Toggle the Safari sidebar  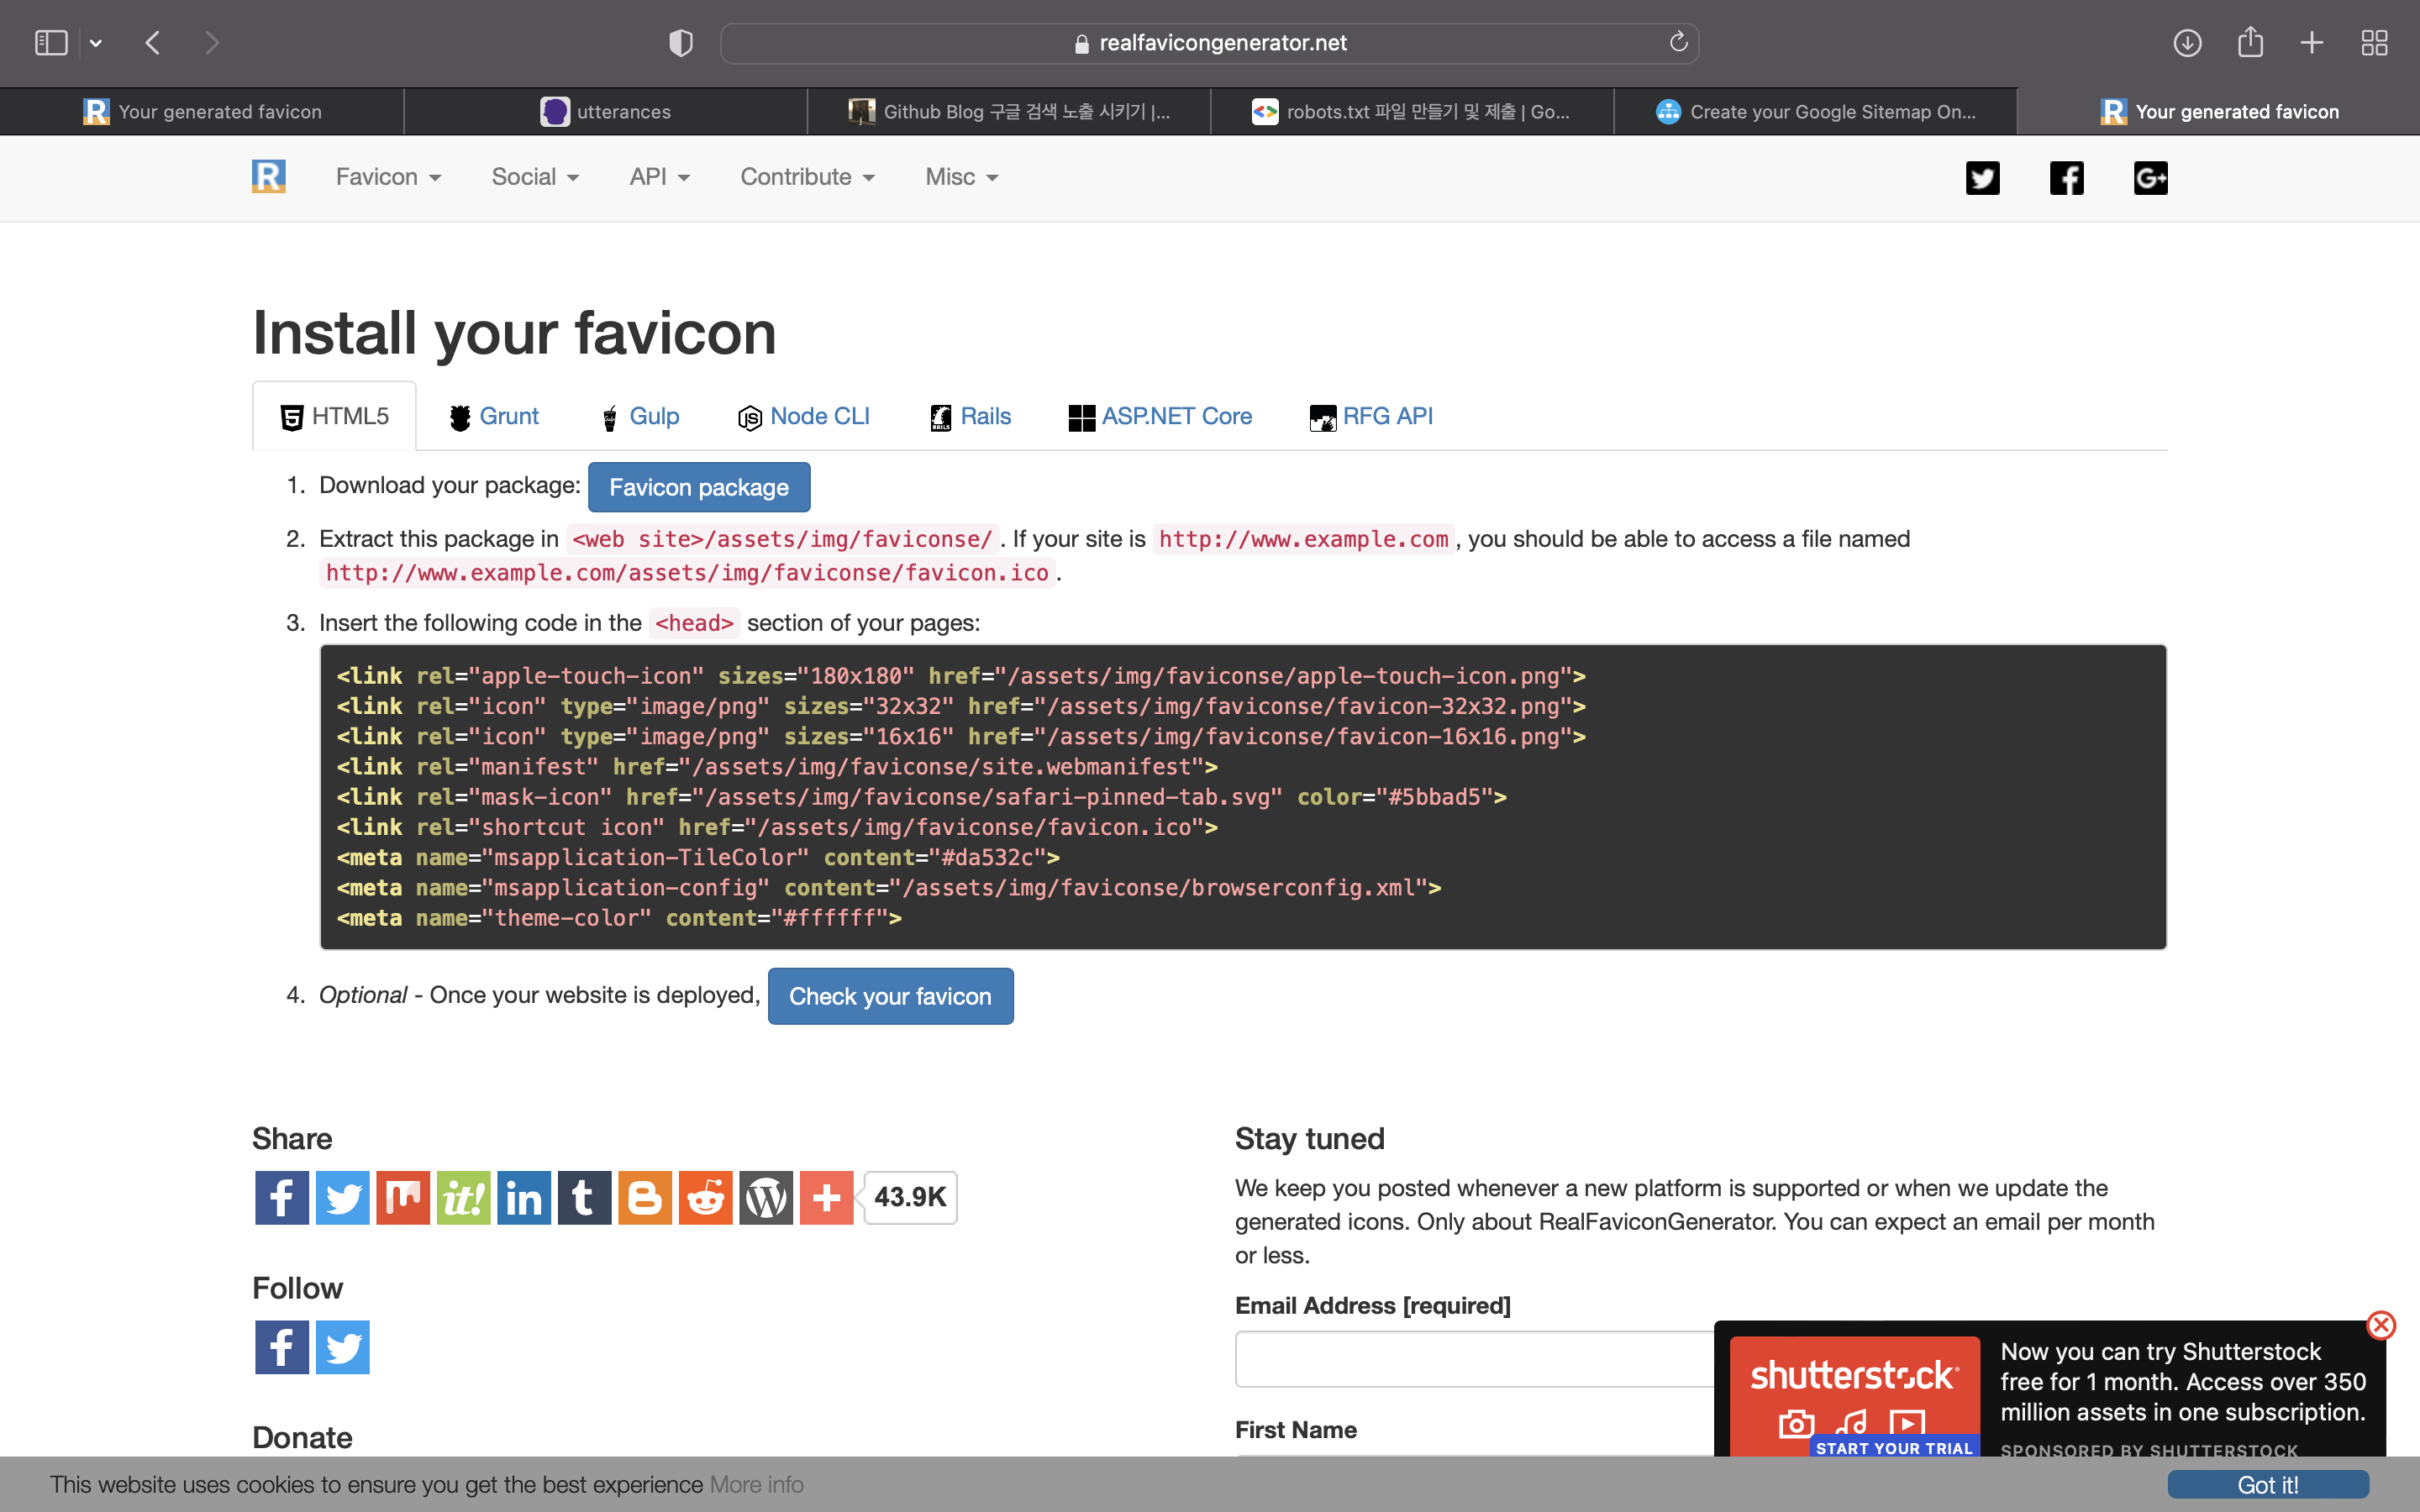tap(51, 43)
